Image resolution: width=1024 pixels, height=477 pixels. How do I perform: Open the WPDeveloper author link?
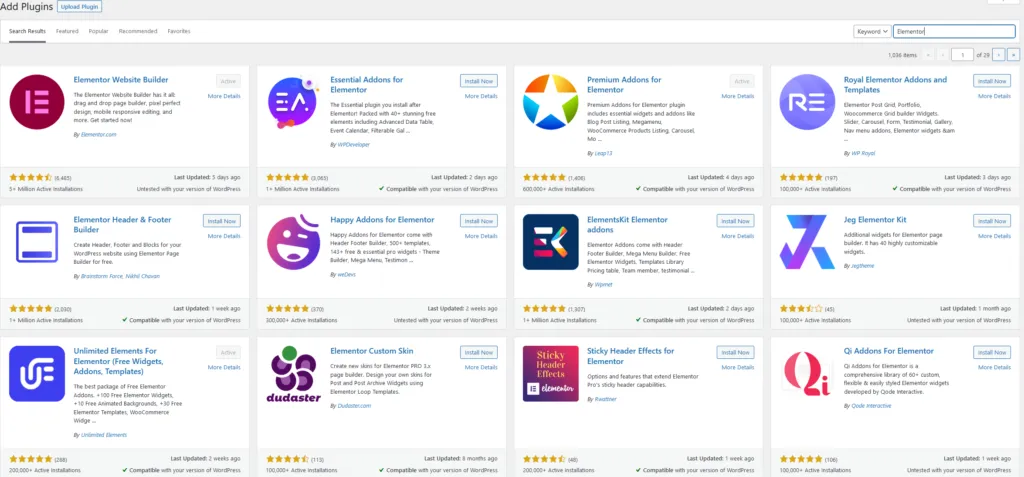(353, 144)
